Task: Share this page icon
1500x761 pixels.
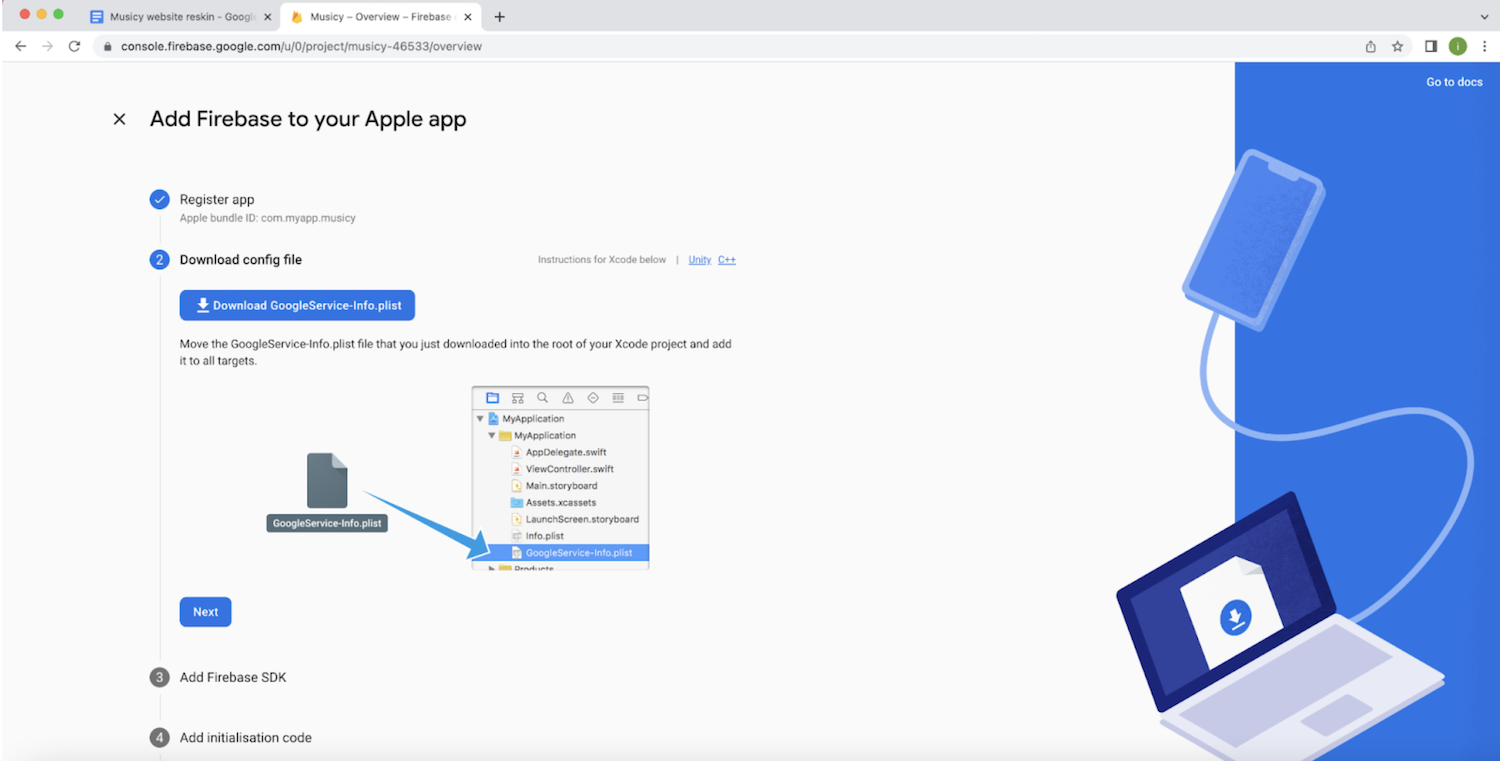Action: tap(1371, 46)
